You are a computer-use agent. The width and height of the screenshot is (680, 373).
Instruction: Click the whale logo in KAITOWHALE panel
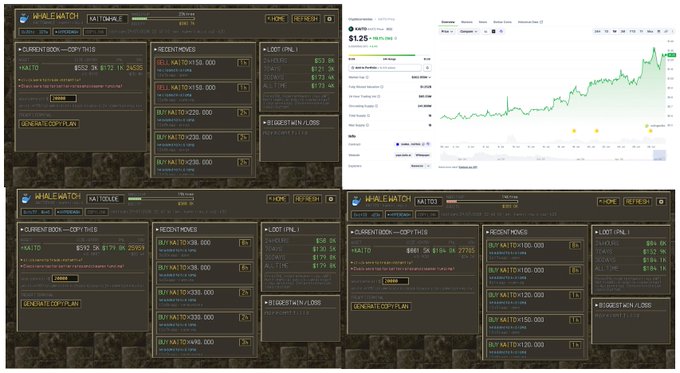tap(25, 19)
